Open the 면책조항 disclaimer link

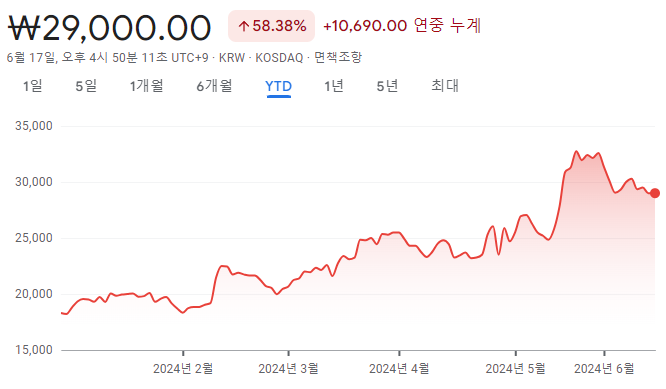point(338,57)
